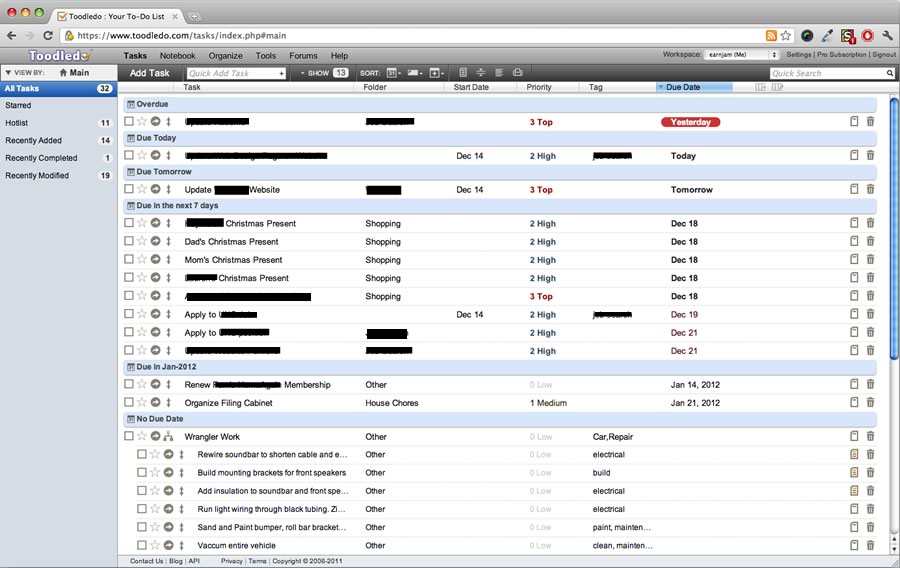900x568 pixels.
Task: Open actions arrow icon for Organize Filing Cabinet
Action: (155, 403)
